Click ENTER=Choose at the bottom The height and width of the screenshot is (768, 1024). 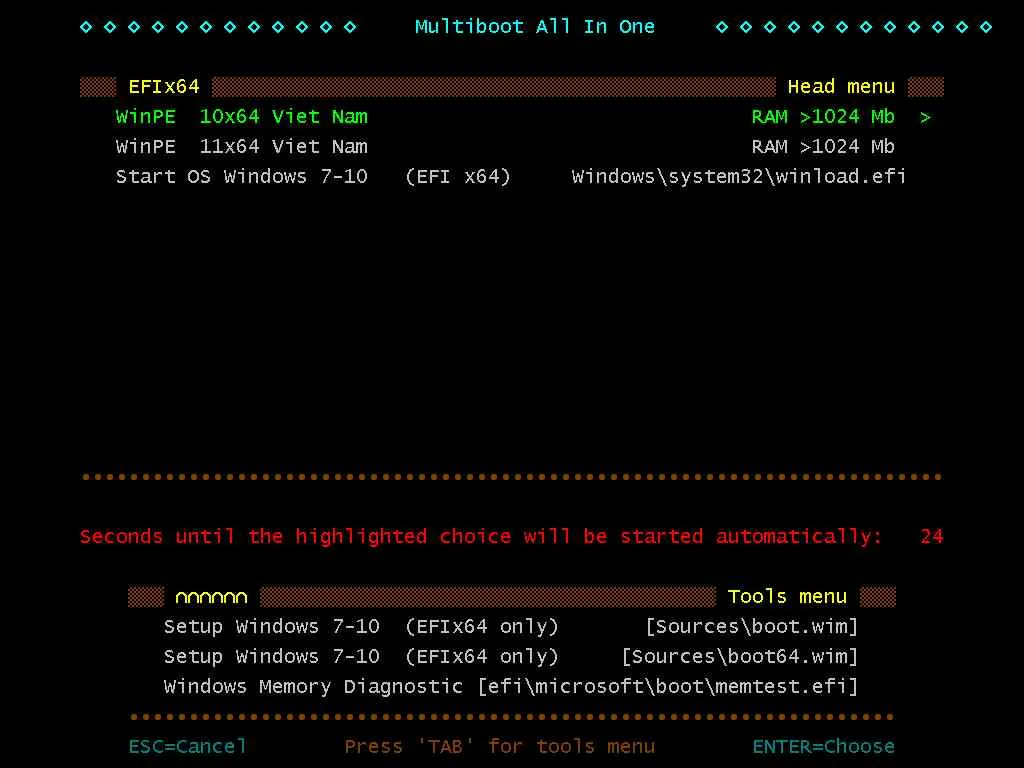point(823,746)
